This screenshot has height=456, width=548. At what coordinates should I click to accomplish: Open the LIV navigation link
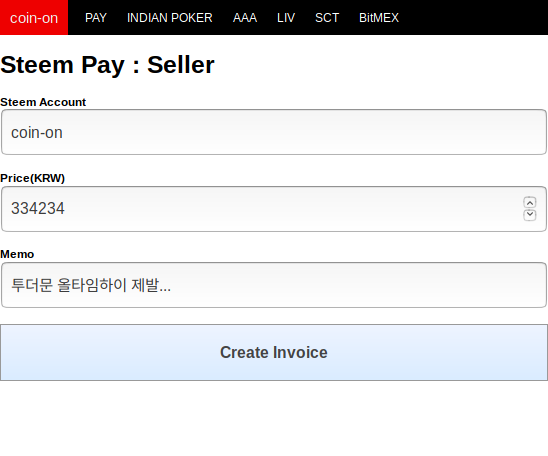286,17
